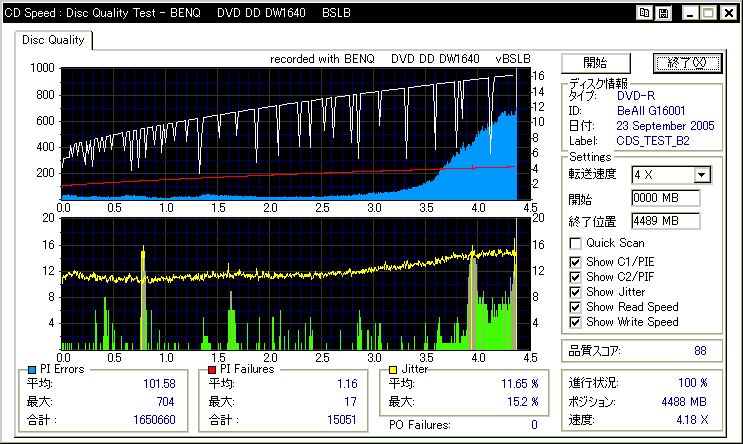
Task: Click the progress value 100 %
Action: 693,383
